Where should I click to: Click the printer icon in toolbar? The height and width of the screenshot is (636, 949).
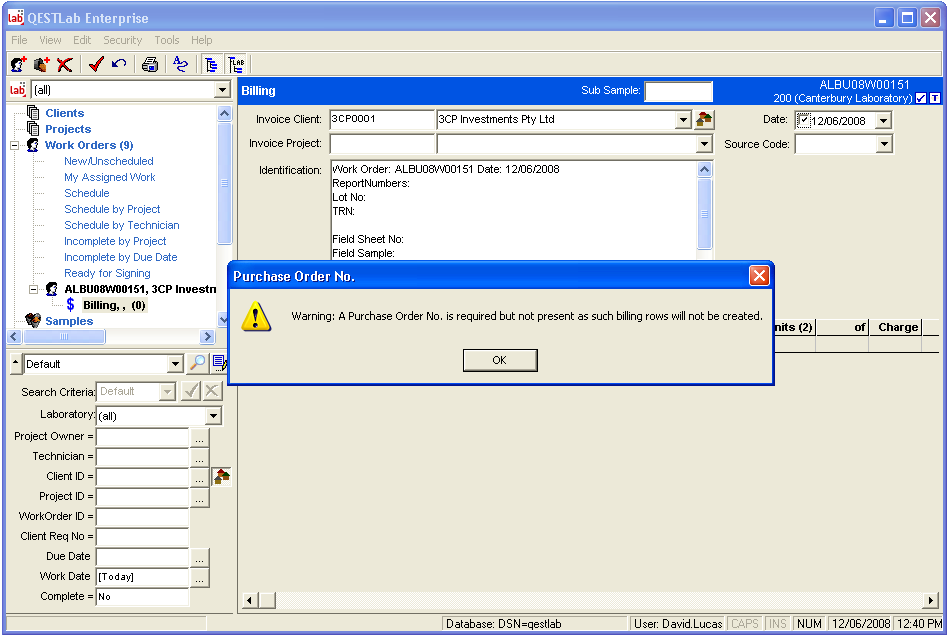tap(150, 65)
